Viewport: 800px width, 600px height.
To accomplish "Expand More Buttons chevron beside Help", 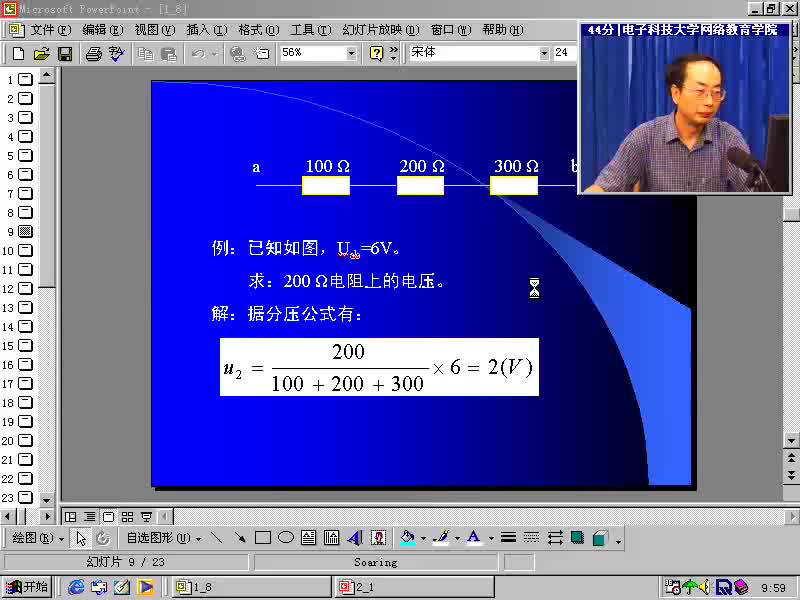I will tap(393, 54).
